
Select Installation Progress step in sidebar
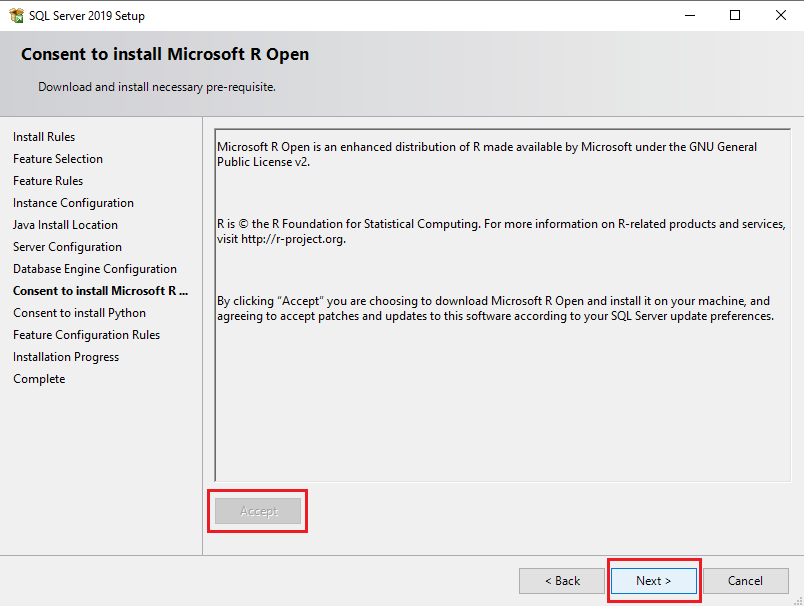coord(66,357)
